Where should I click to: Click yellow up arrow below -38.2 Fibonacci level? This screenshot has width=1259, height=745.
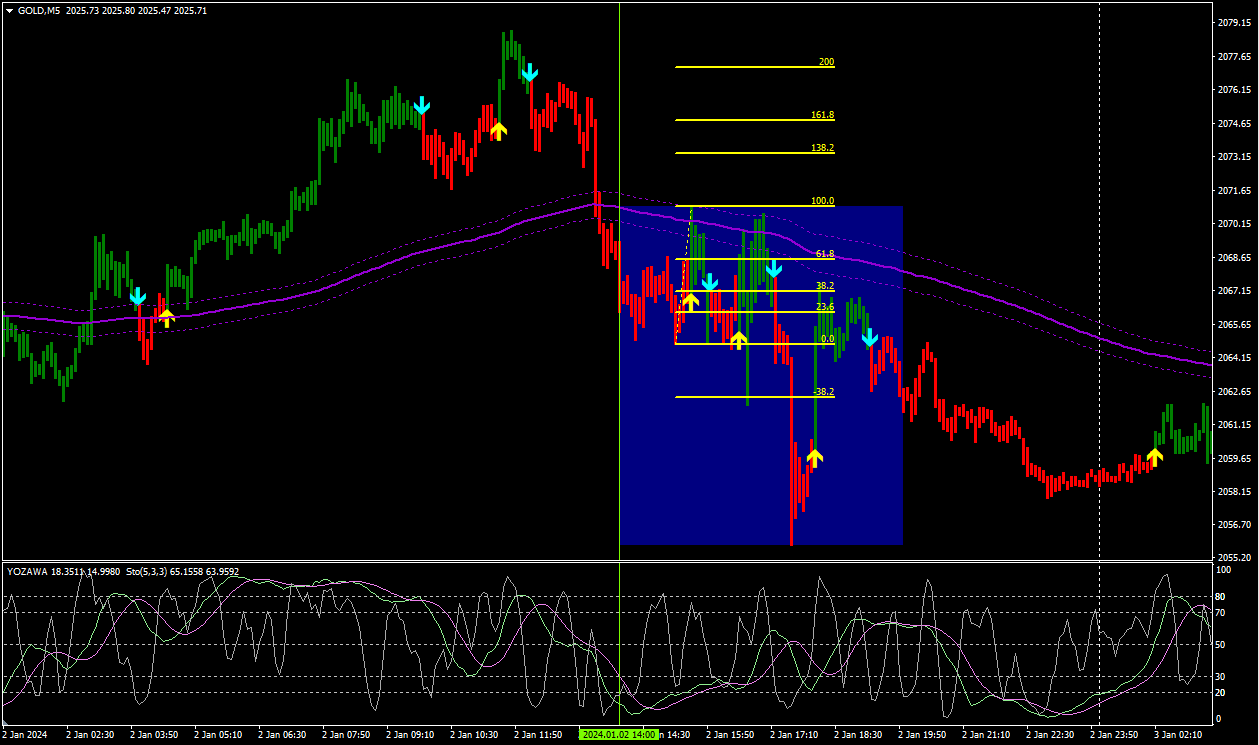click(x=814, y=458)
